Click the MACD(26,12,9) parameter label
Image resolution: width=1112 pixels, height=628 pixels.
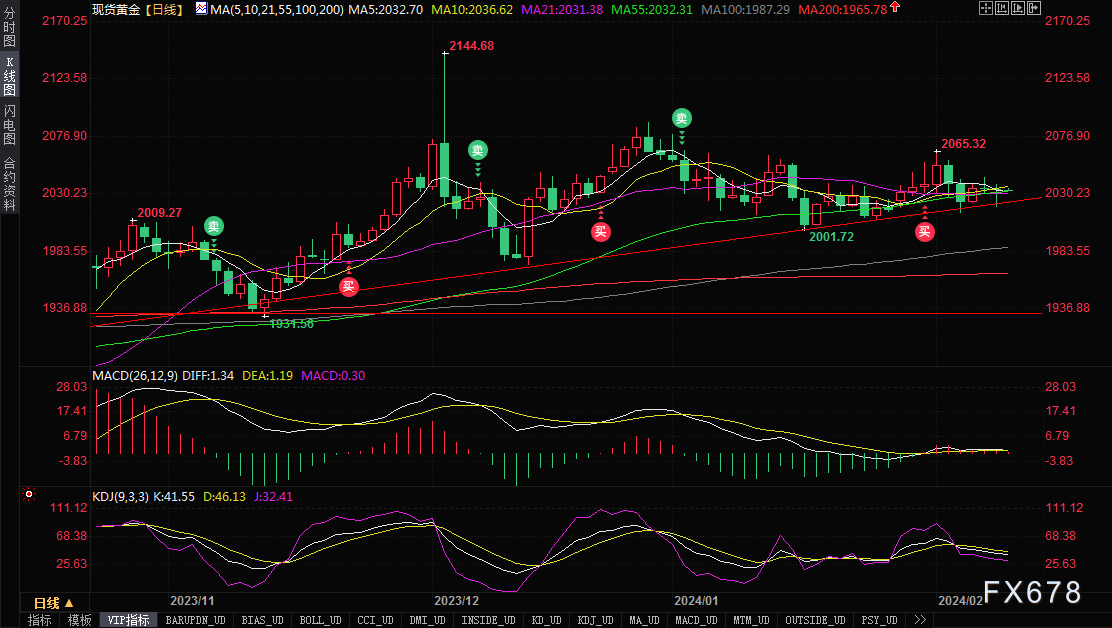134,376
